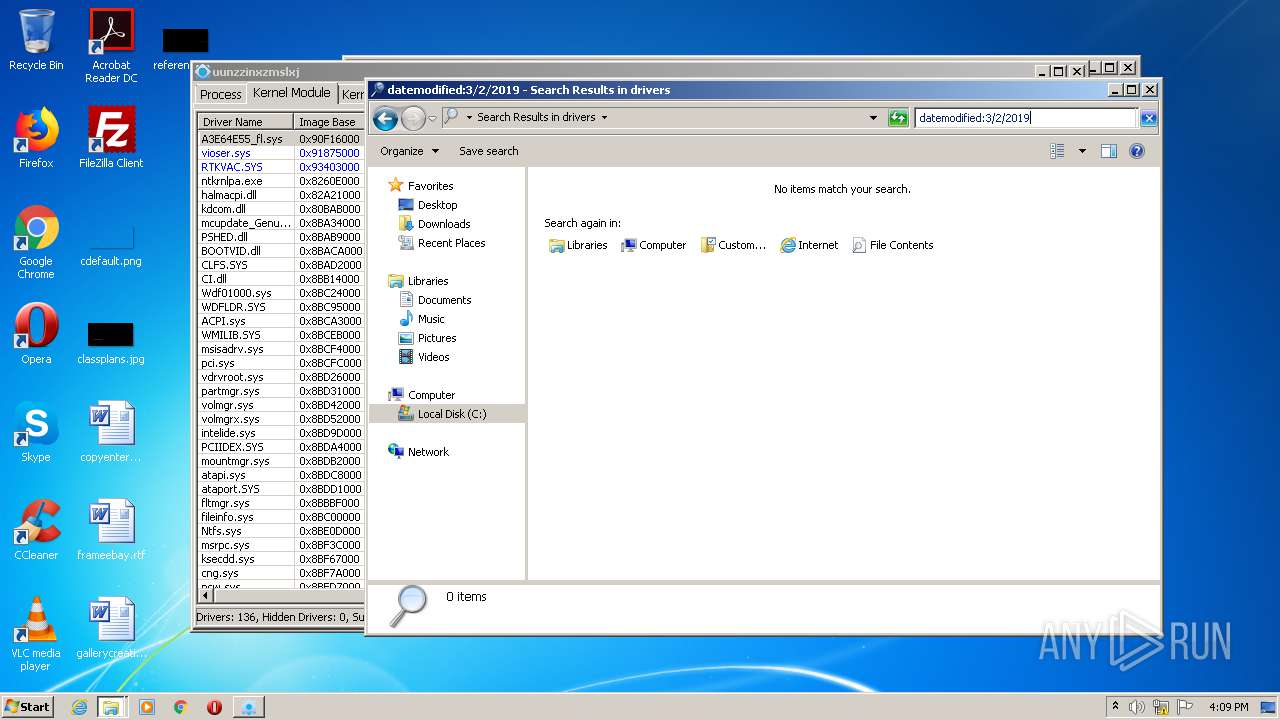This screenshot has height=720, width=1280.
Task: Open CCleaner desktop icon
Action: tap(36, 530)
